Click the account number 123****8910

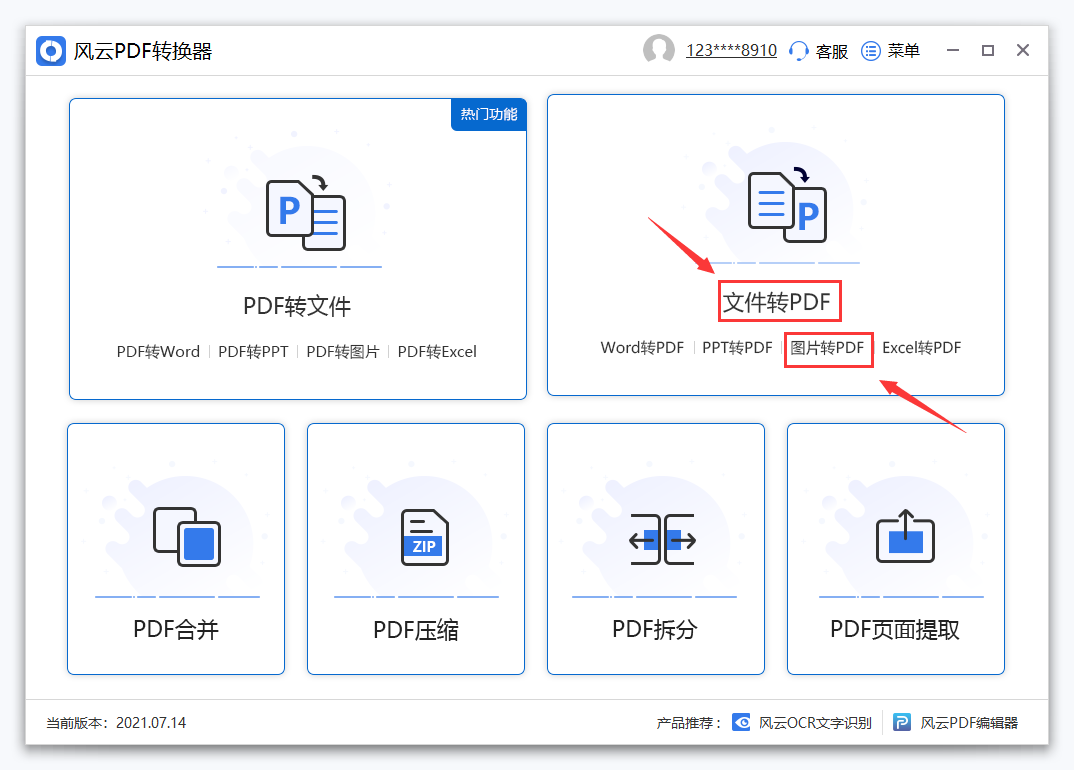(731, 50)
